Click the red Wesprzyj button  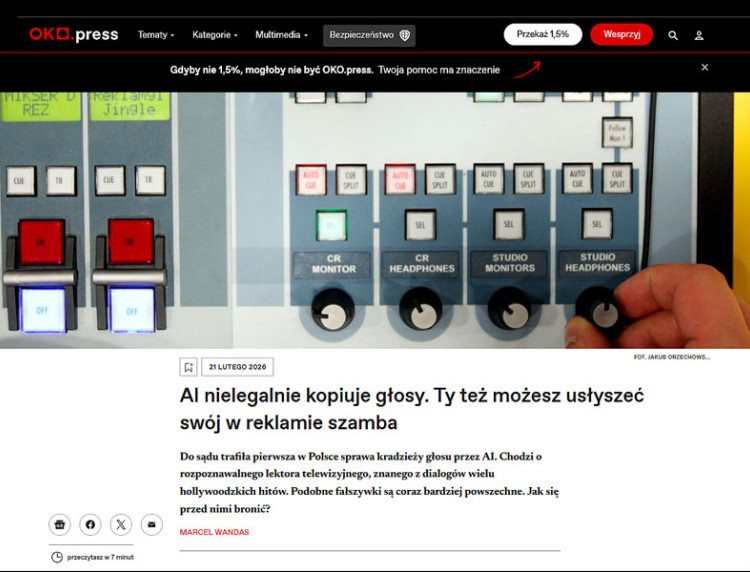coord(621,34)
